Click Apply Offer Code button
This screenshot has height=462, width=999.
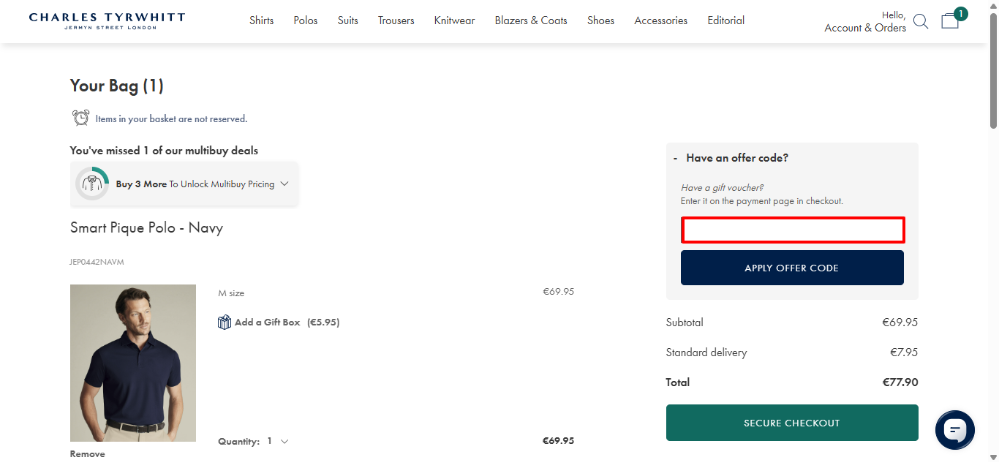click(792, 268)
